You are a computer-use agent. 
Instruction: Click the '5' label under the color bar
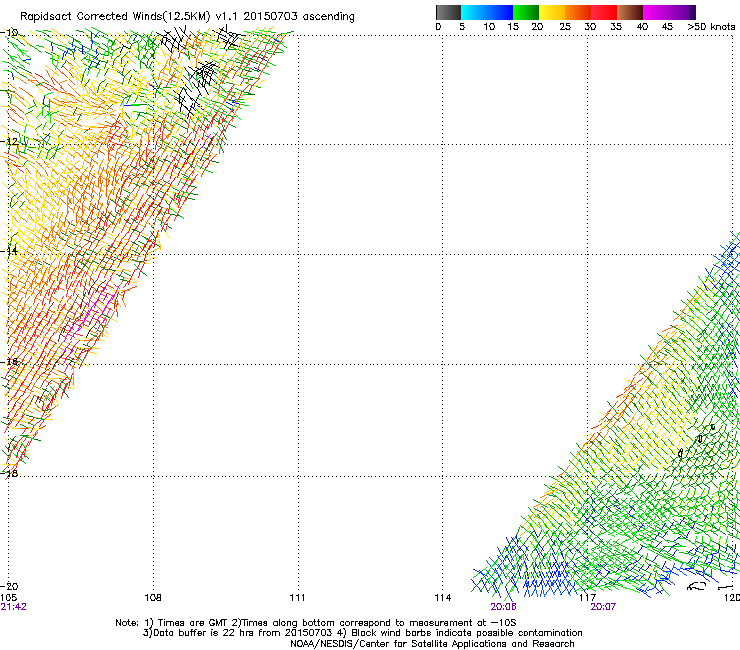(x=462, y=27)
